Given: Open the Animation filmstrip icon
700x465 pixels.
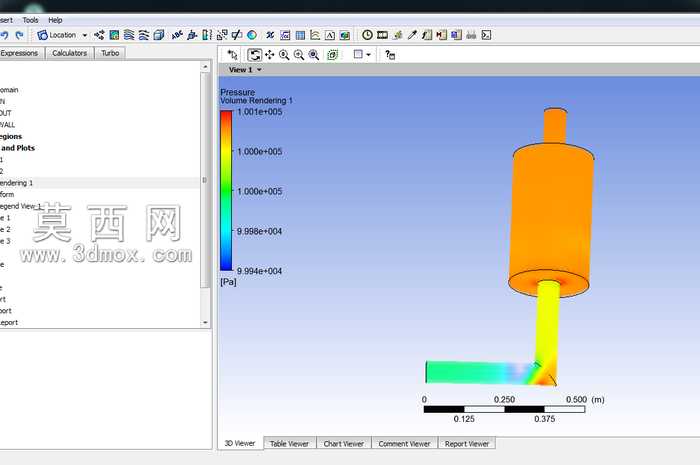Looking at the screenshot, I should click(383, 35).
